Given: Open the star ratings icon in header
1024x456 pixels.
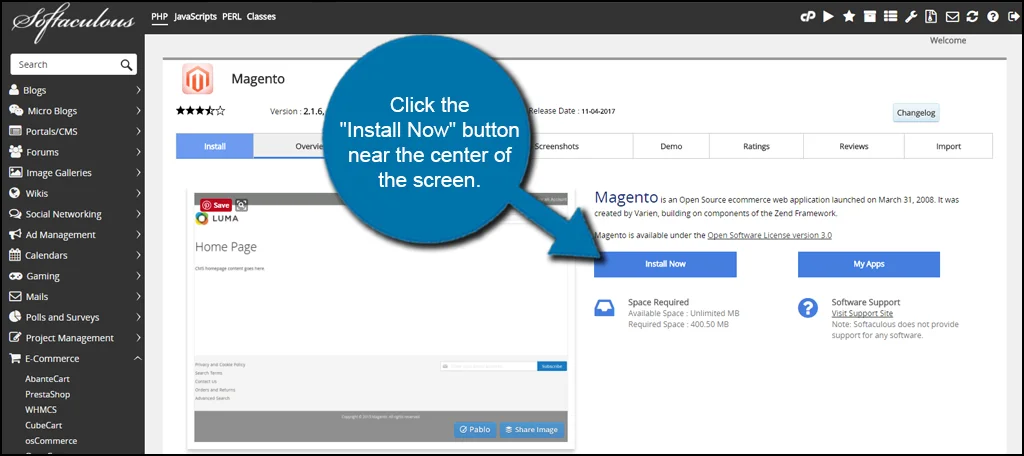Looking at the screenshot, I should pos(849,17).
